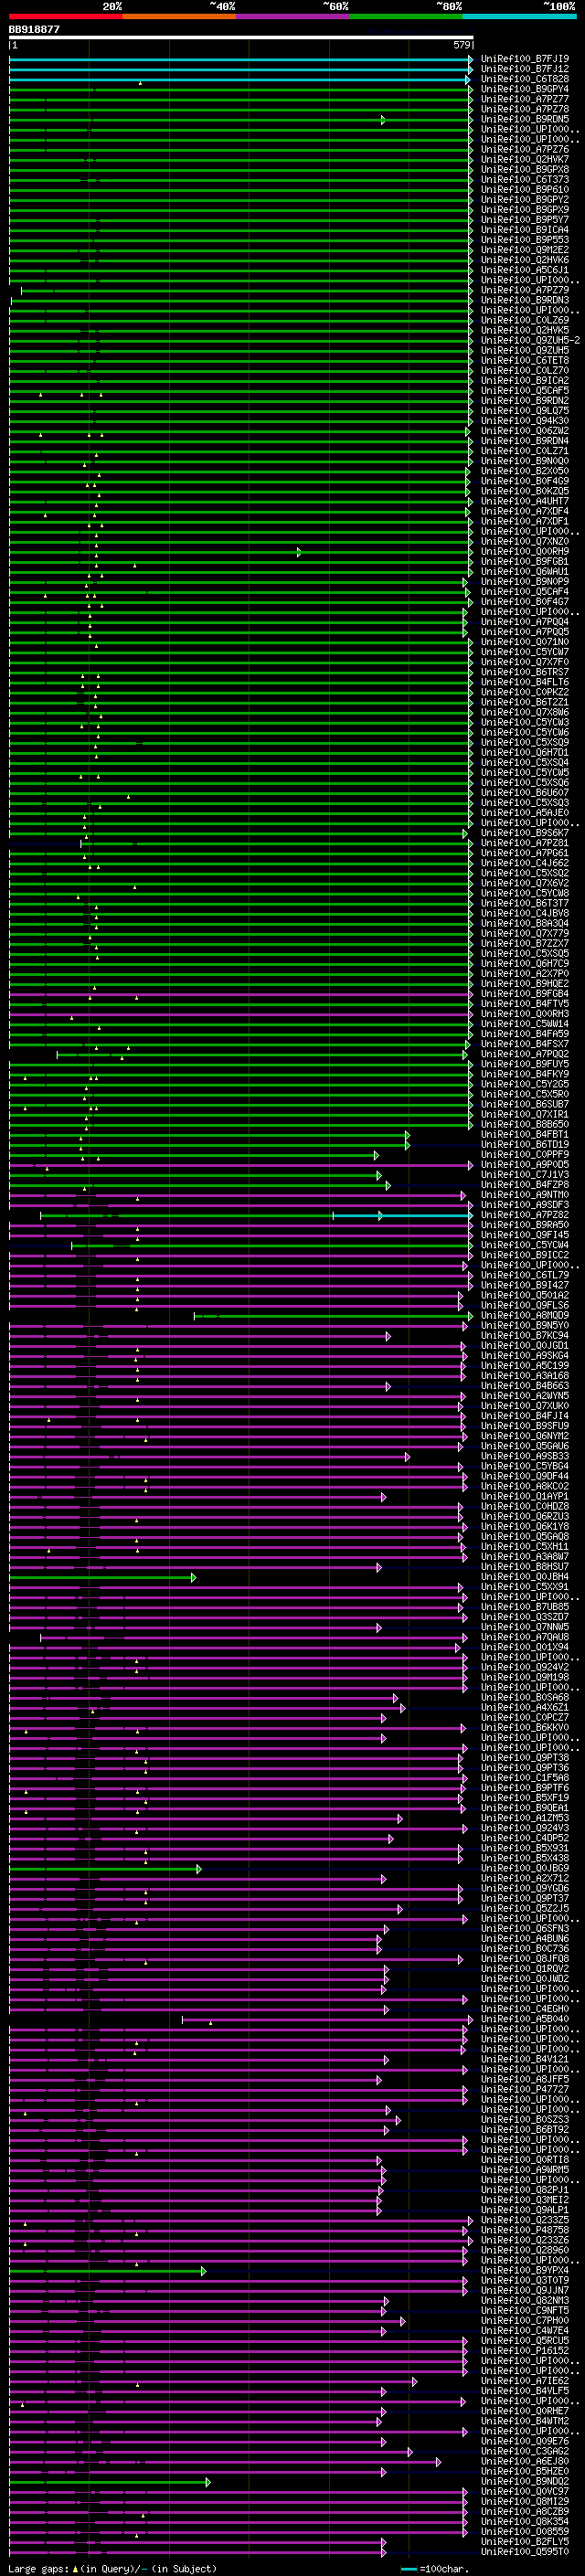
Task: Pick the UniRef100_A7PZ82 label
Action: pos(525,1215)
